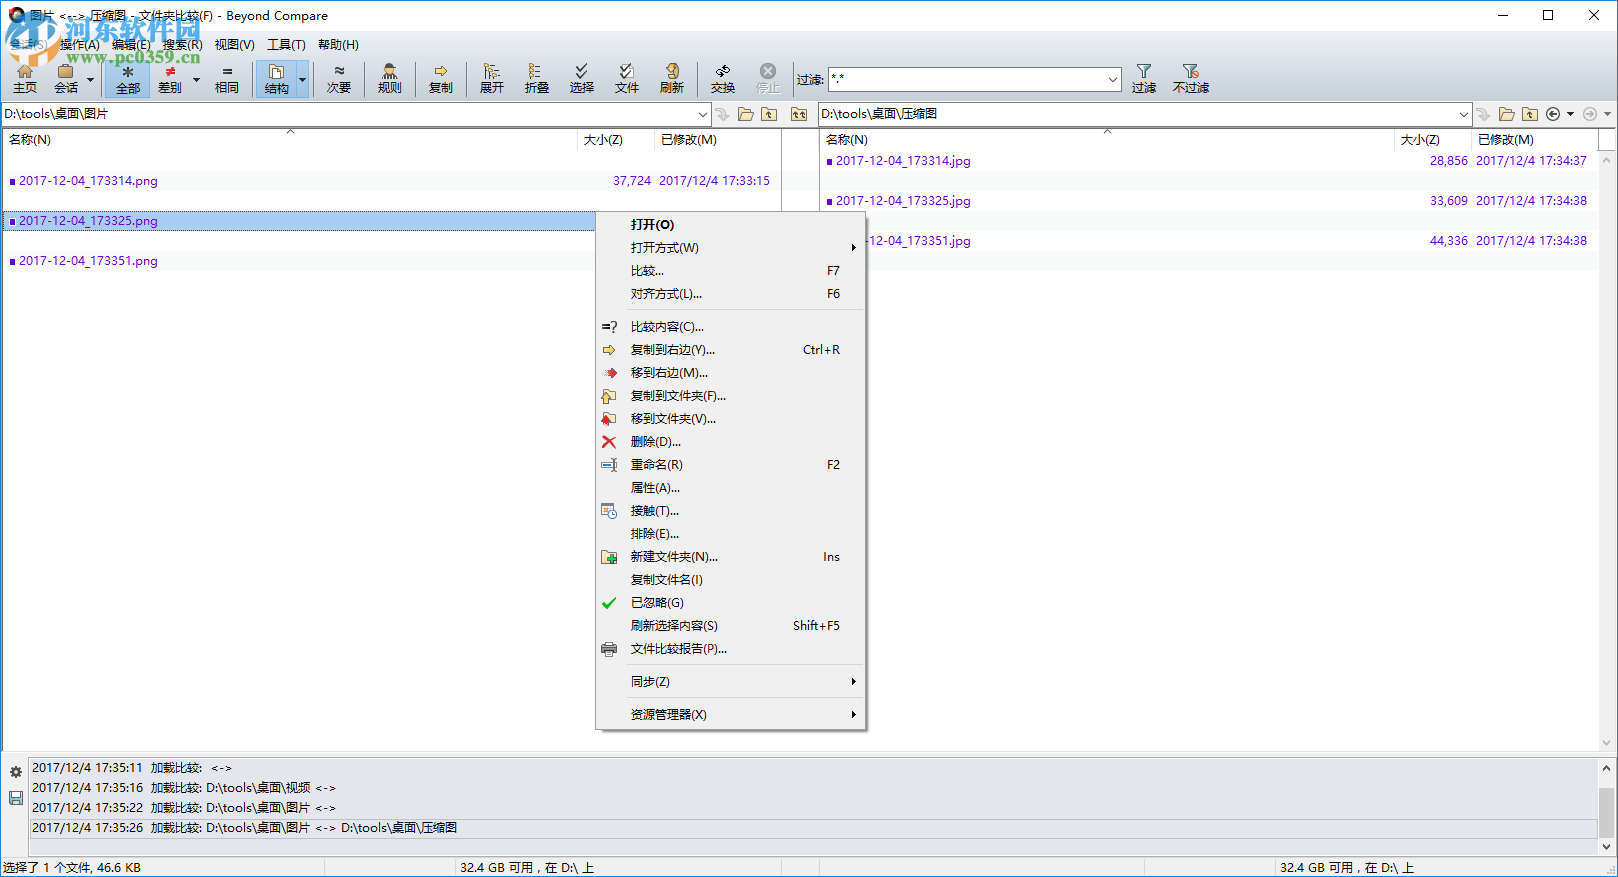Click the 折叠 collapse-all toolbar icon
1618x877 pixels.
[536, 71]
